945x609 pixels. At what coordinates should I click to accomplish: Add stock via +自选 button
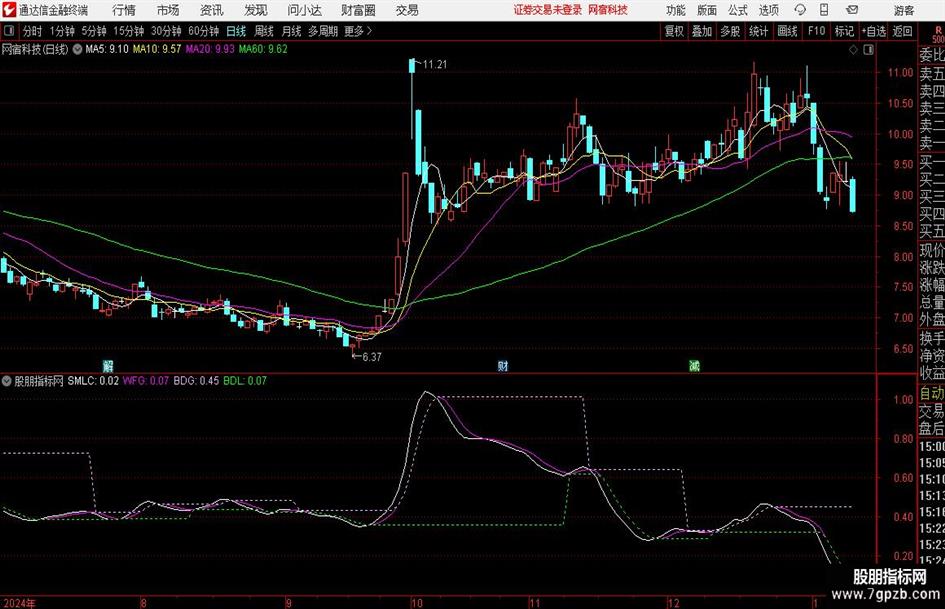[874, 31]
